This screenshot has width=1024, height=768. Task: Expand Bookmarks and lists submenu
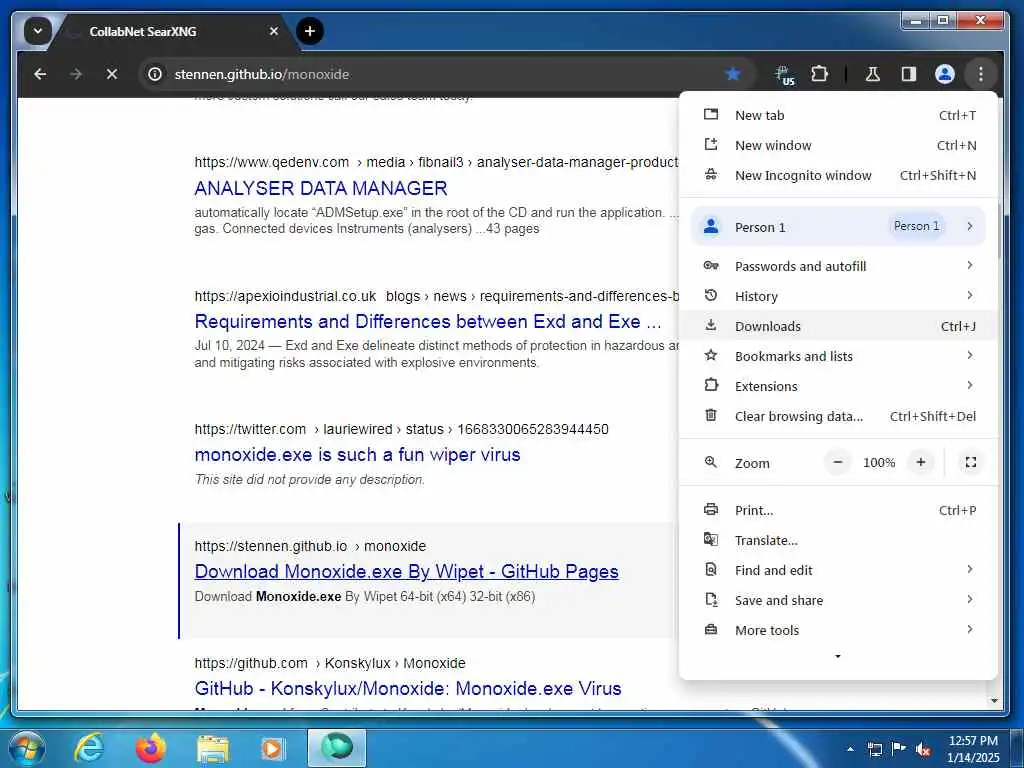point(839,356)
